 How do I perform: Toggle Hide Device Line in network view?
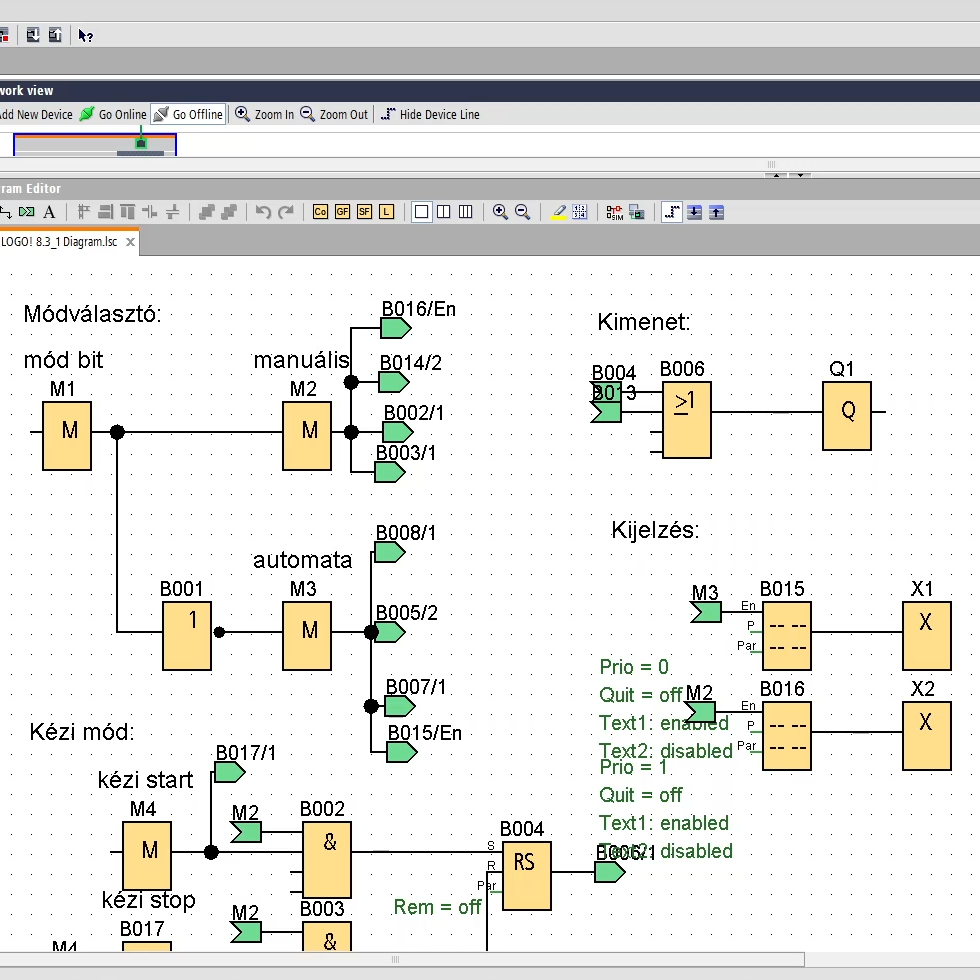point(430,115)
